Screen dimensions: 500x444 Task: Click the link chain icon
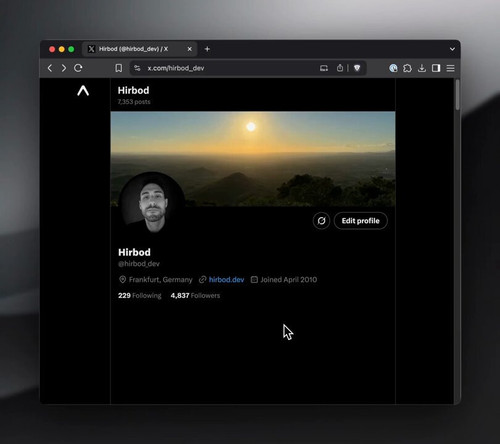tap(202, 280)
